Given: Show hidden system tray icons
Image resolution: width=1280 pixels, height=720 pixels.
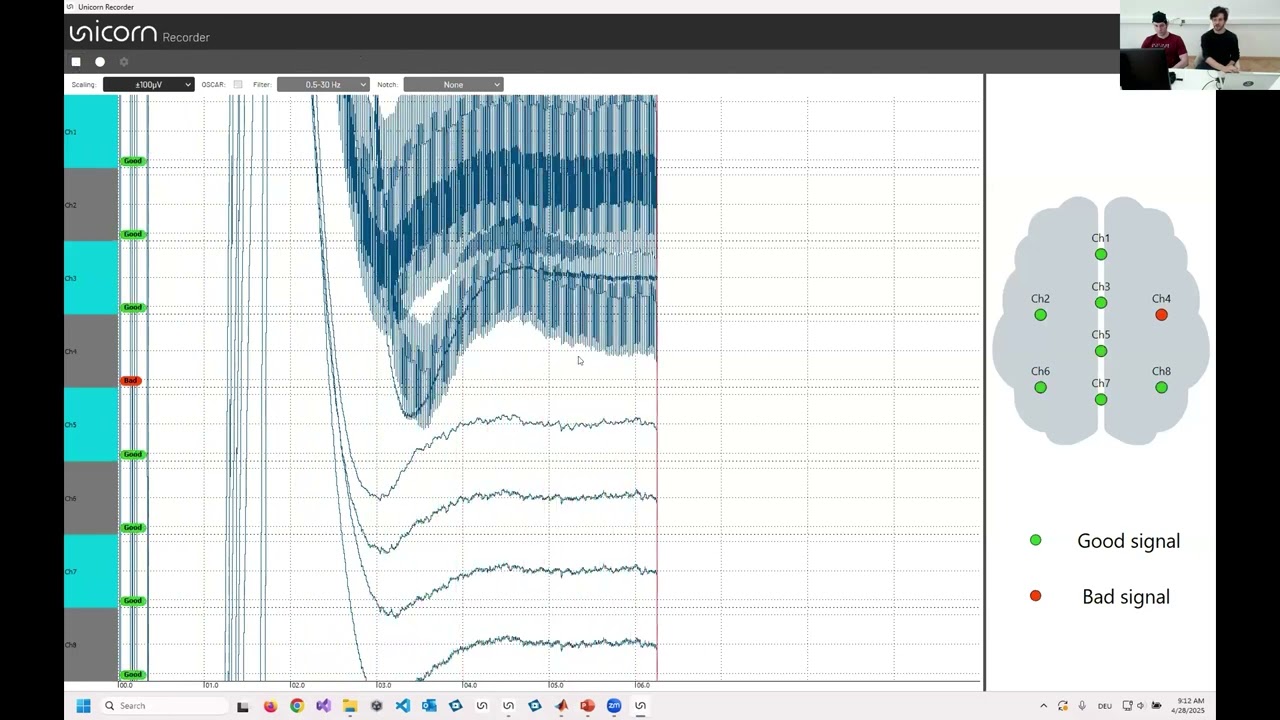Looking at the screenshot, I should point(1043,706).
